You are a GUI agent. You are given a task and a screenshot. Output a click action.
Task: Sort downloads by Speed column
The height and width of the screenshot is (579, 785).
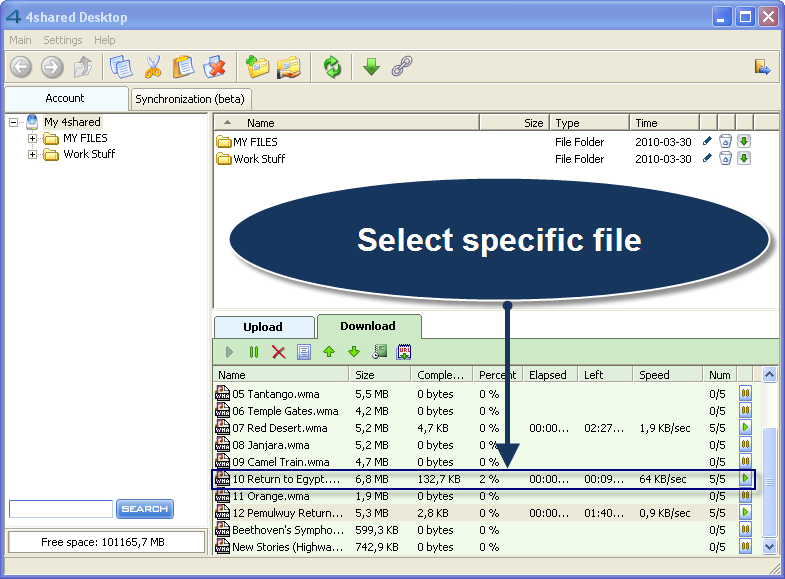click(667, 375)
